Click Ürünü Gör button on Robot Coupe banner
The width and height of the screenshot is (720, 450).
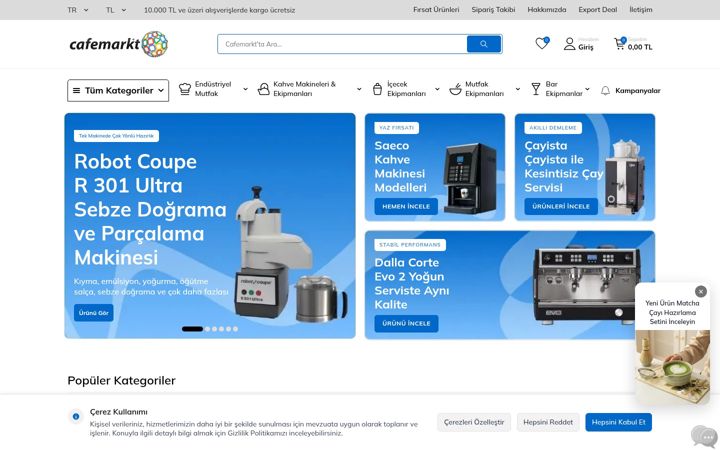(94, 313)
